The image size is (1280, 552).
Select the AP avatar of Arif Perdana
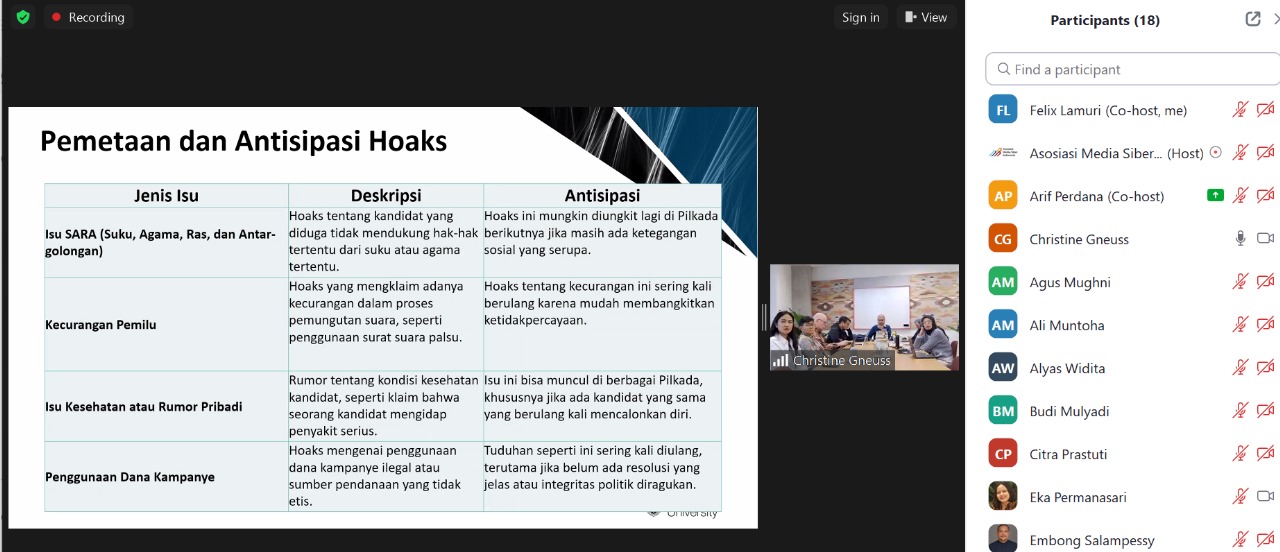pyautogui.click(x=1003, y=196)
